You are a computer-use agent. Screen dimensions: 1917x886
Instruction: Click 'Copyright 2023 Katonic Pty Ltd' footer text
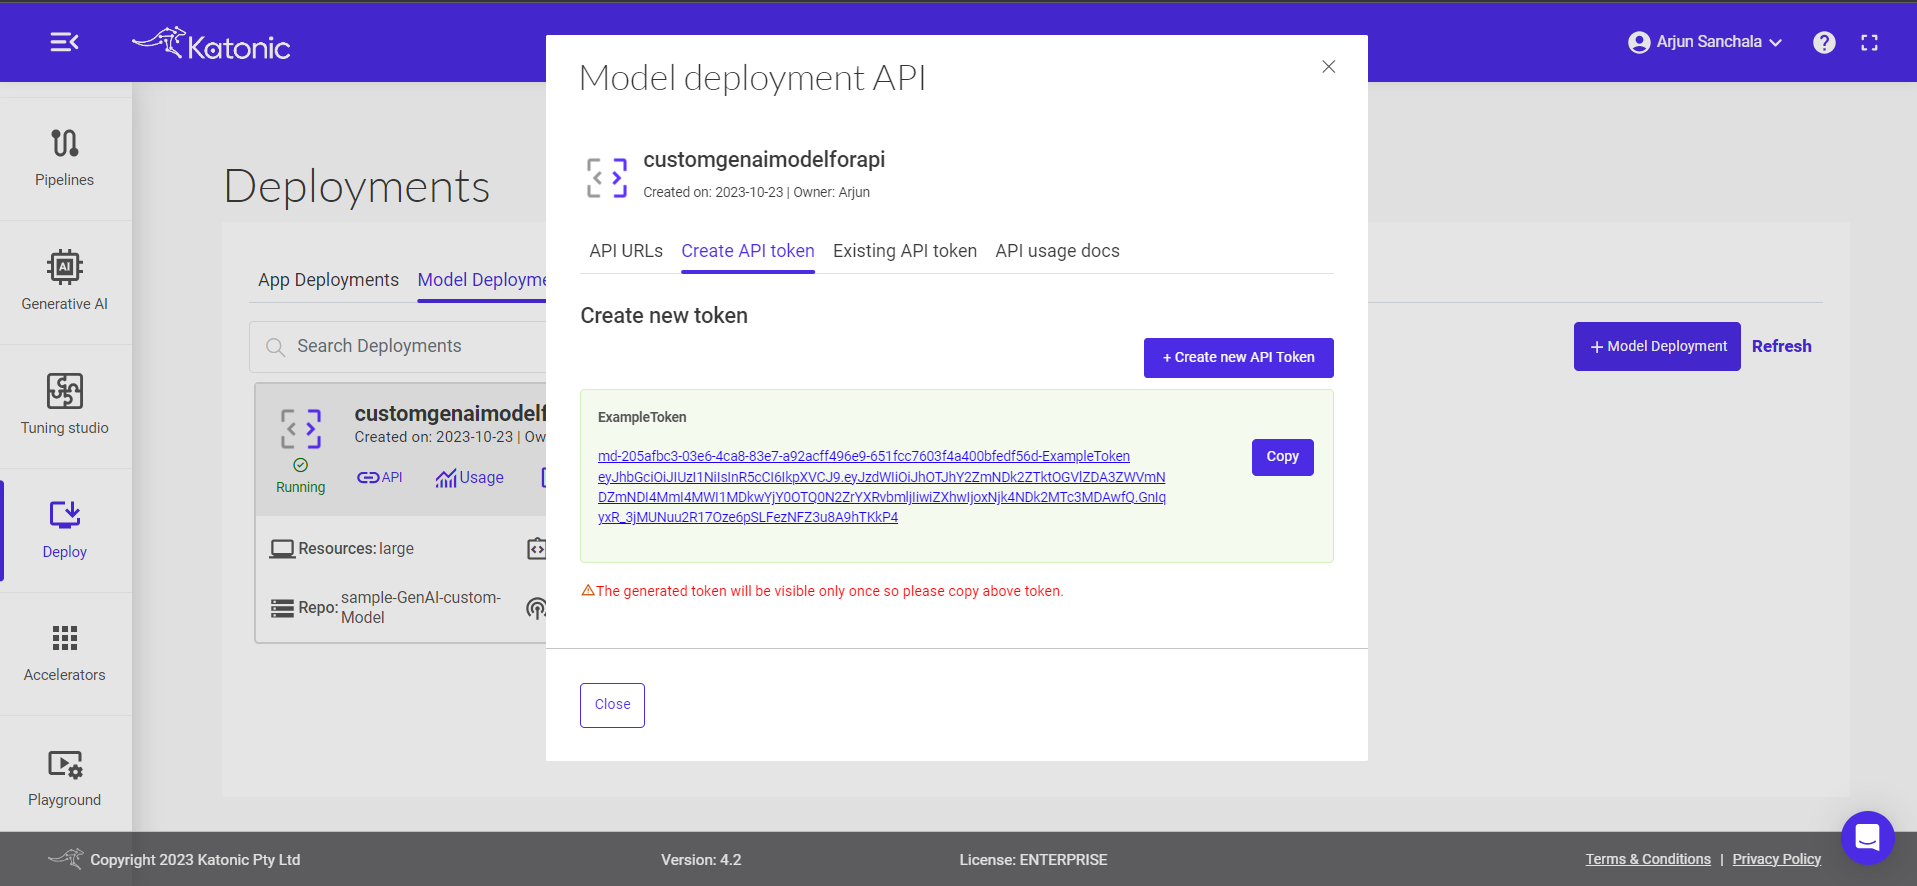[195, 860]
